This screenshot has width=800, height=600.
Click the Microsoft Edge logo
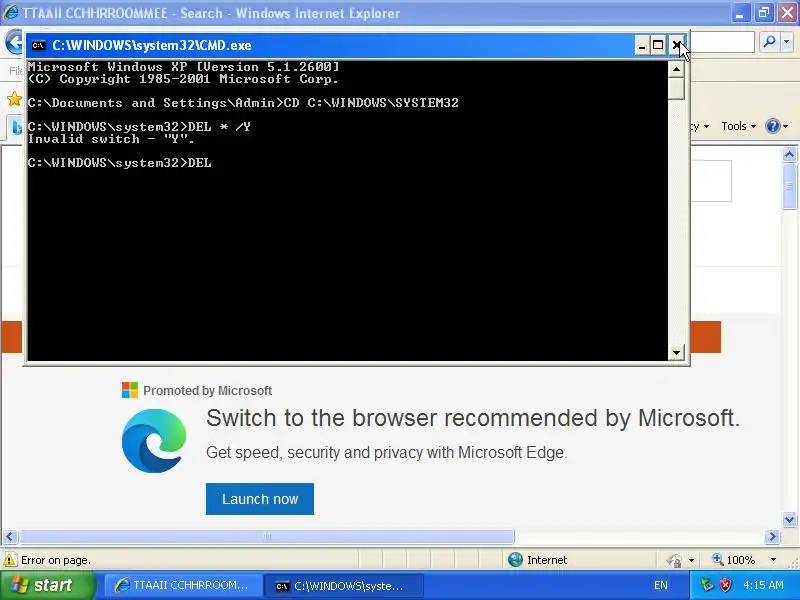[154, 440]
